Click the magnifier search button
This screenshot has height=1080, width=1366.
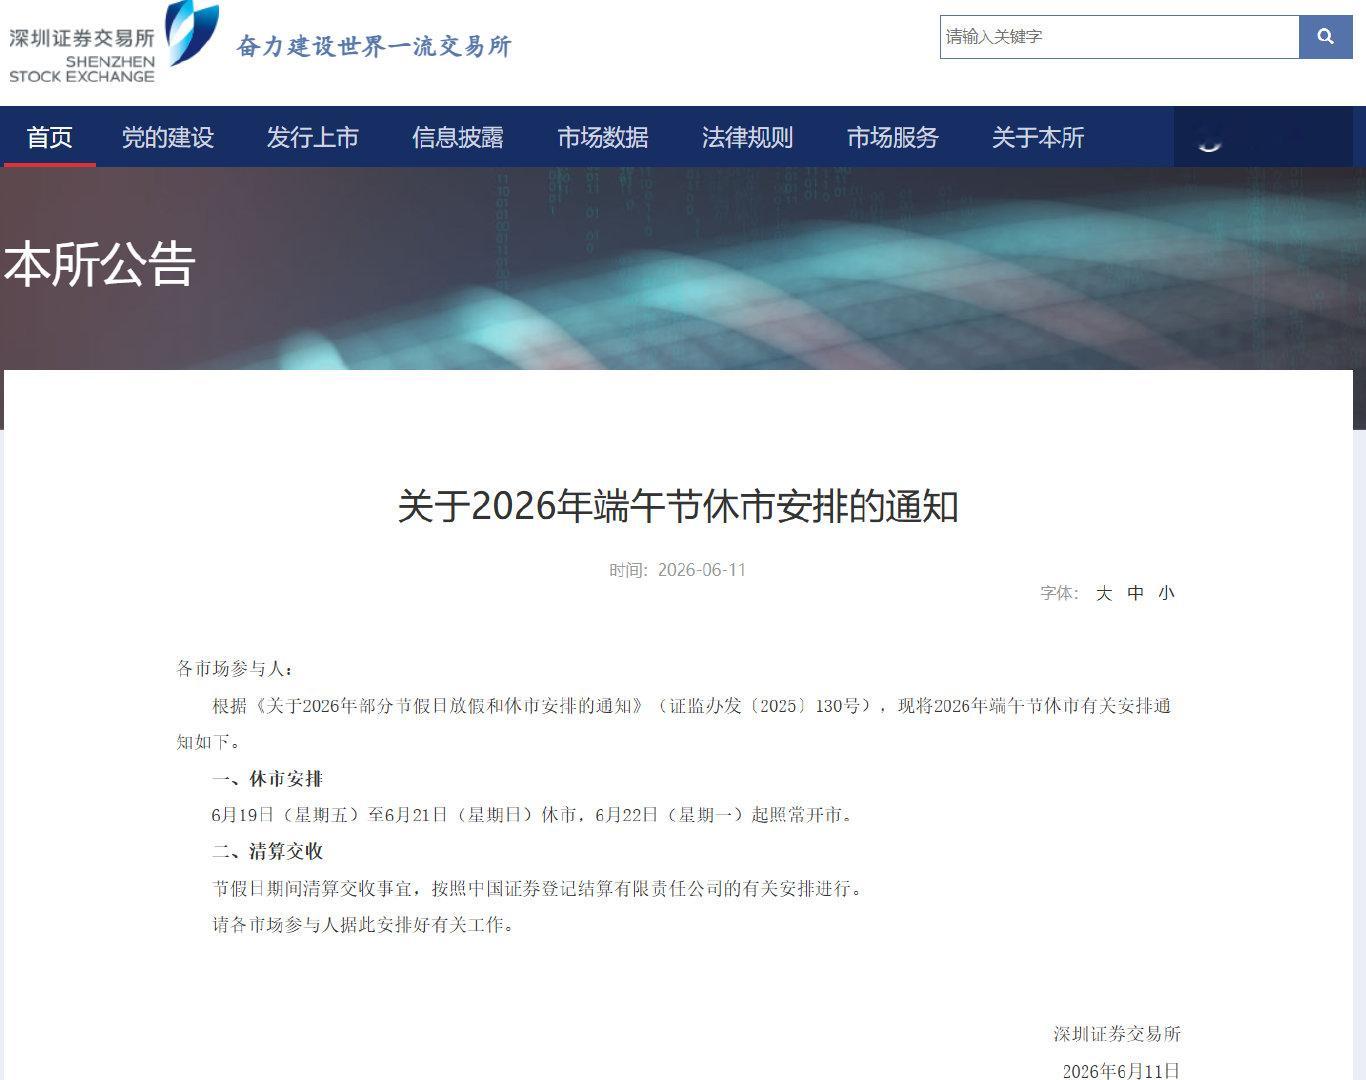click(1325, 37)
